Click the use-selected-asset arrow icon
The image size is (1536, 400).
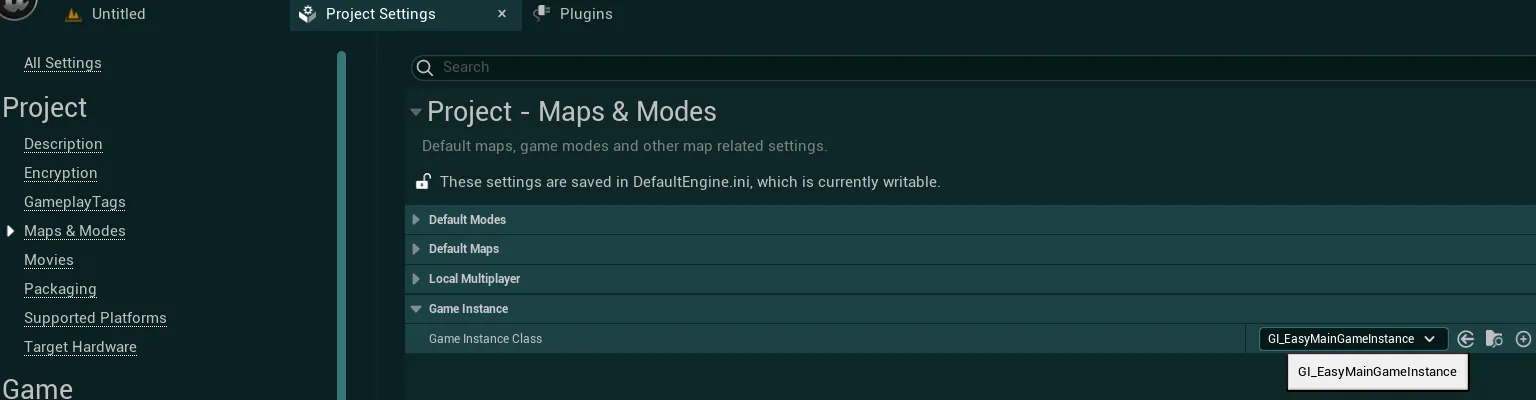coord(1466,339)
